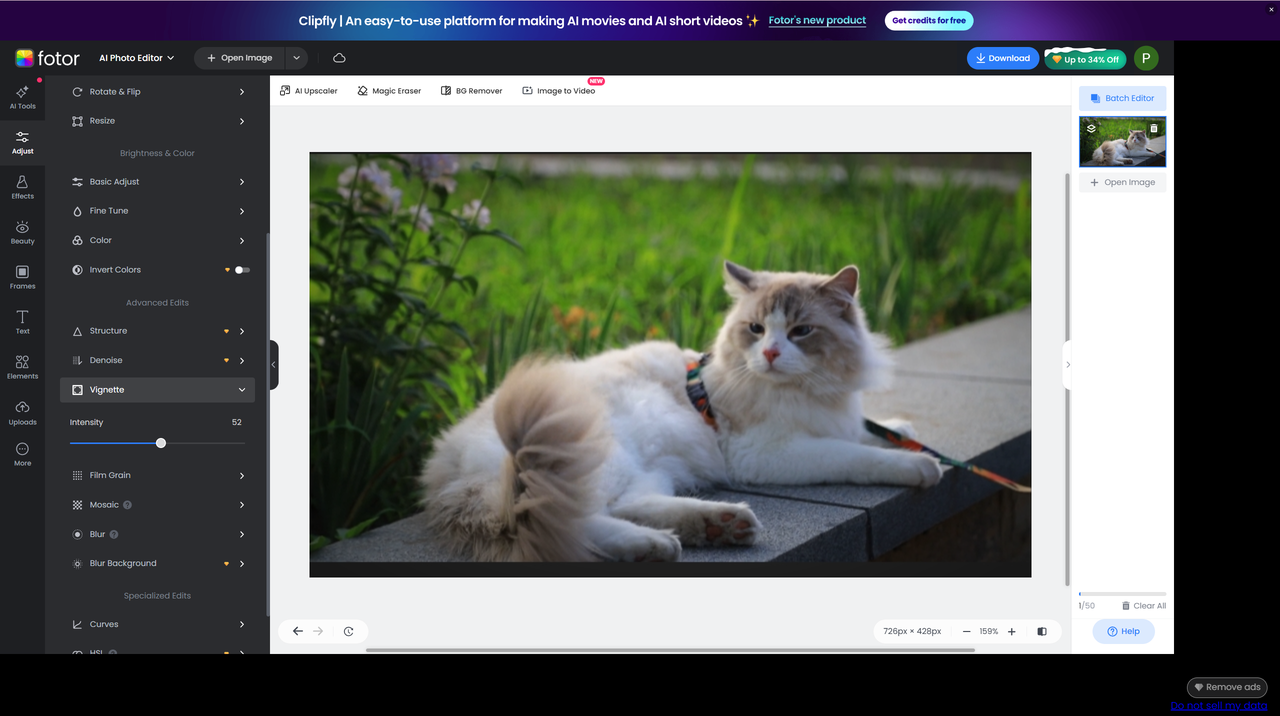Viewport: 1280px width, 716px height.
Task: Click Clear All in right panel
Action: tap(1143, 606)
